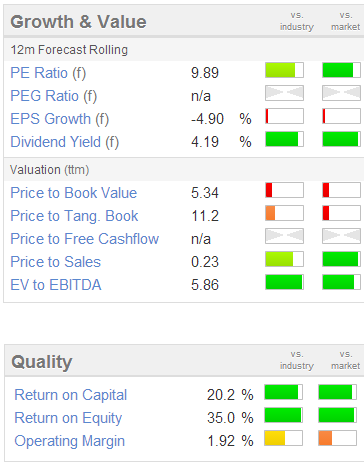Open the PEG Ratio (f) link
This screenshot has width=364, height=467.
pyautogui.click(x=54, y=96)
